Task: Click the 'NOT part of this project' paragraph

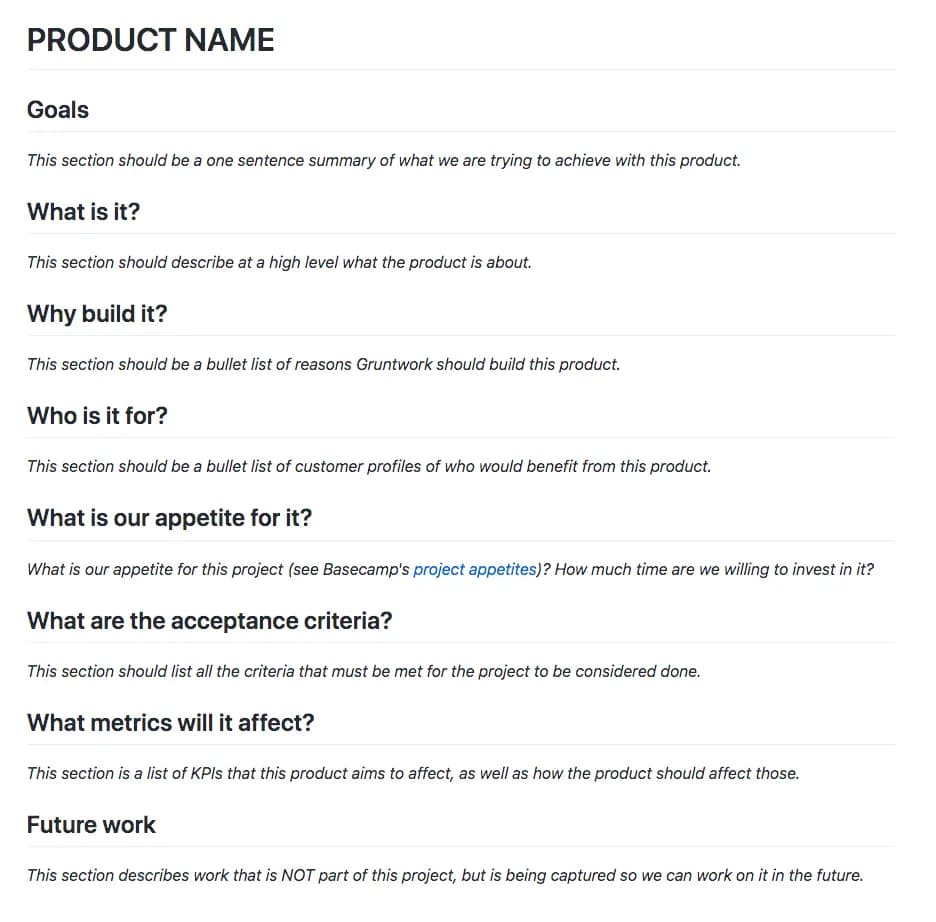Action: (x=445, y=875)
